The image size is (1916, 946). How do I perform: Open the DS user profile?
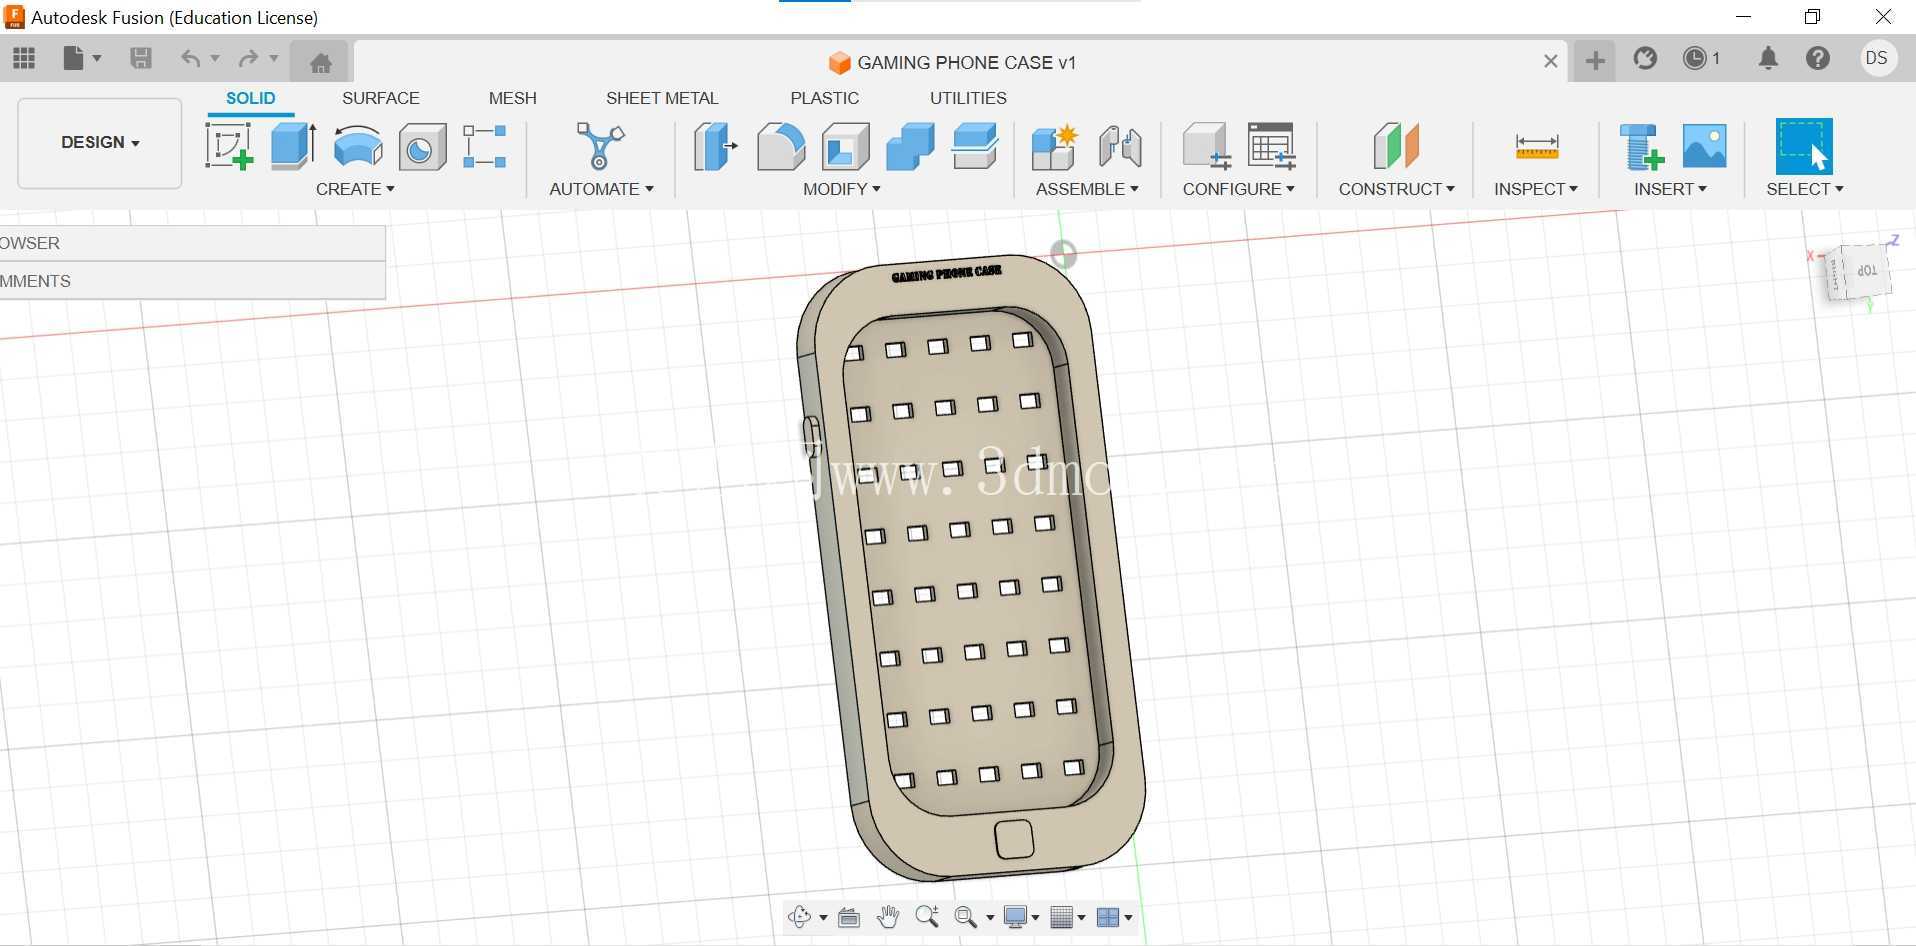(1877, 58)
